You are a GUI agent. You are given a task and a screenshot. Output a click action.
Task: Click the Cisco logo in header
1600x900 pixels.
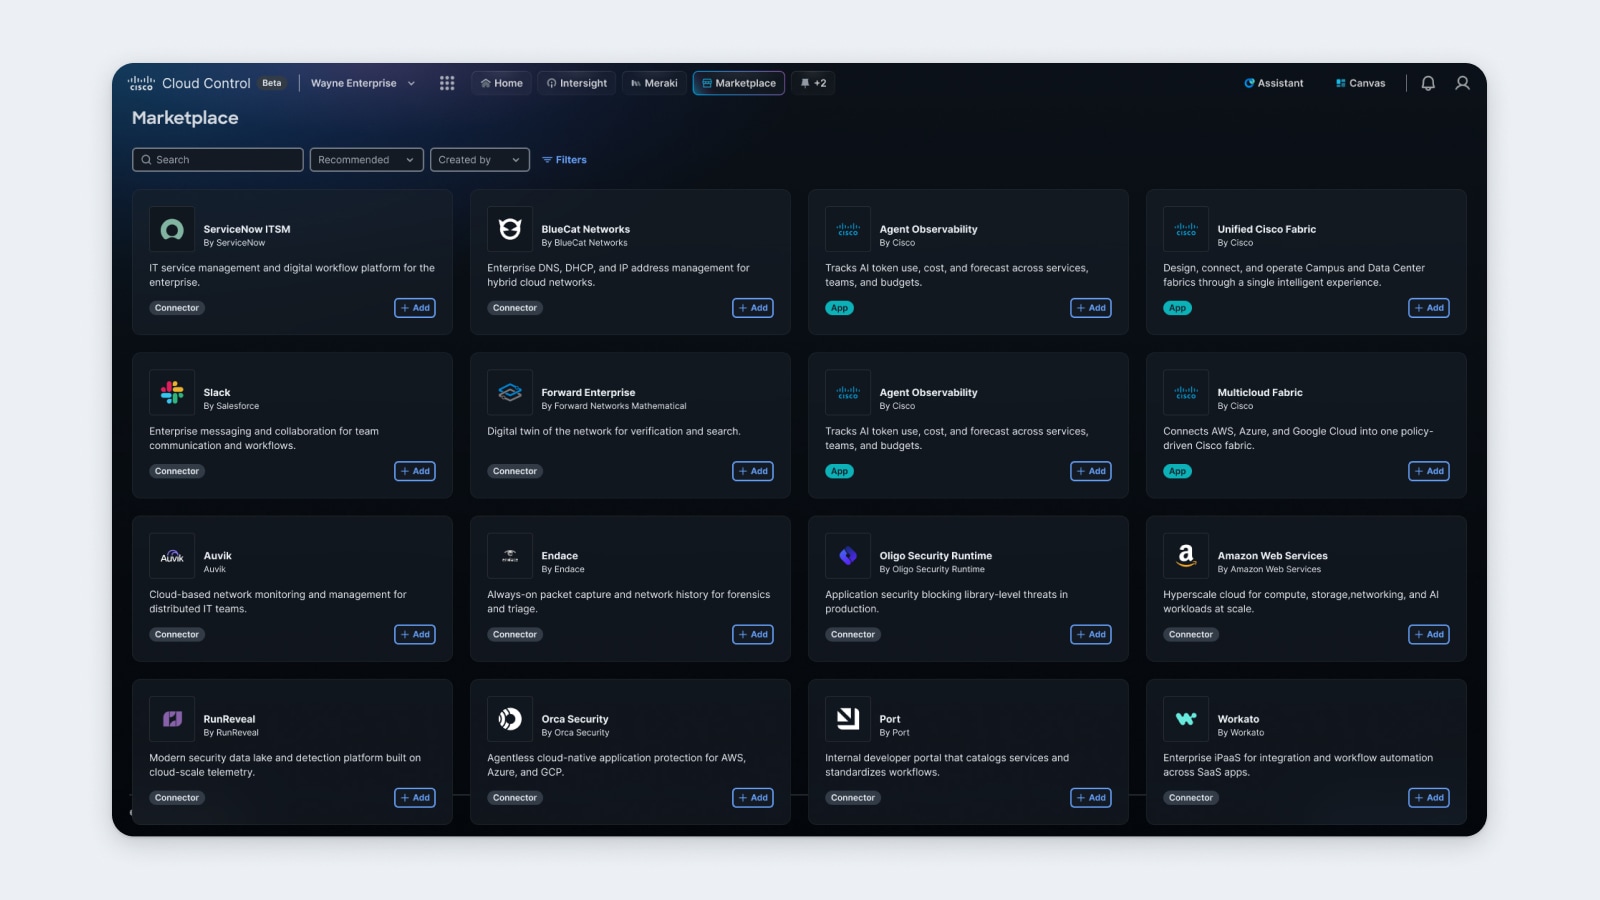(x=141, y=83)
